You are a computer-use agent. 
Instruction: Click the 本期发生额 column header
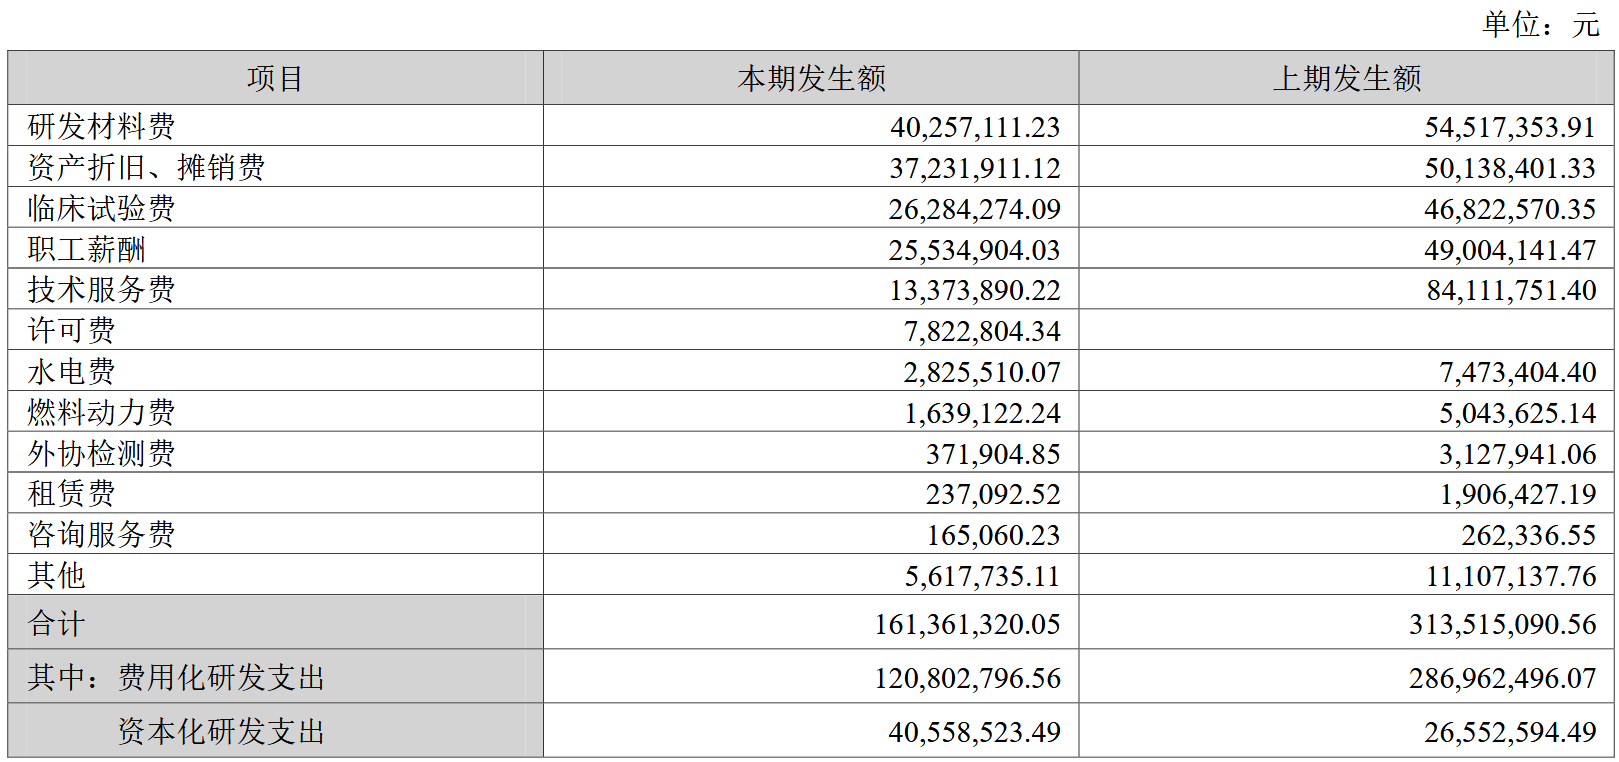pos(811,78)
